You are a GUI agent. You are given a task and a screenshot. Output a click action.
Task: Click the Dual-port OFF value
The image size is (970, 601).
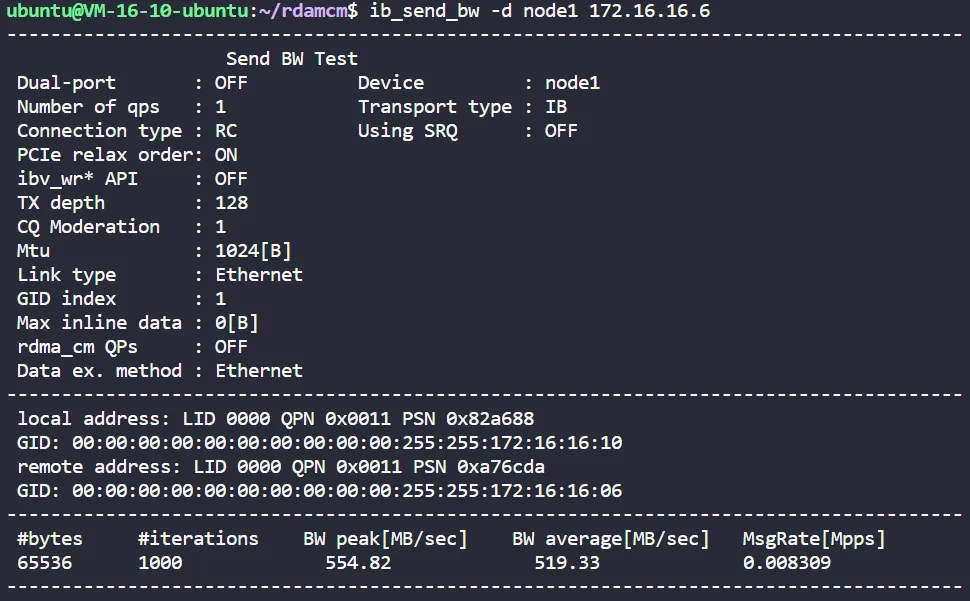pyautogui.click(x=231, y=83)
